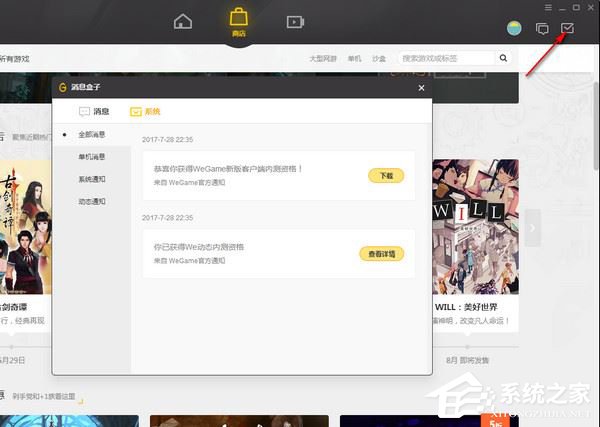
Task: Open the message box checkmark icon
Action: 567,28
